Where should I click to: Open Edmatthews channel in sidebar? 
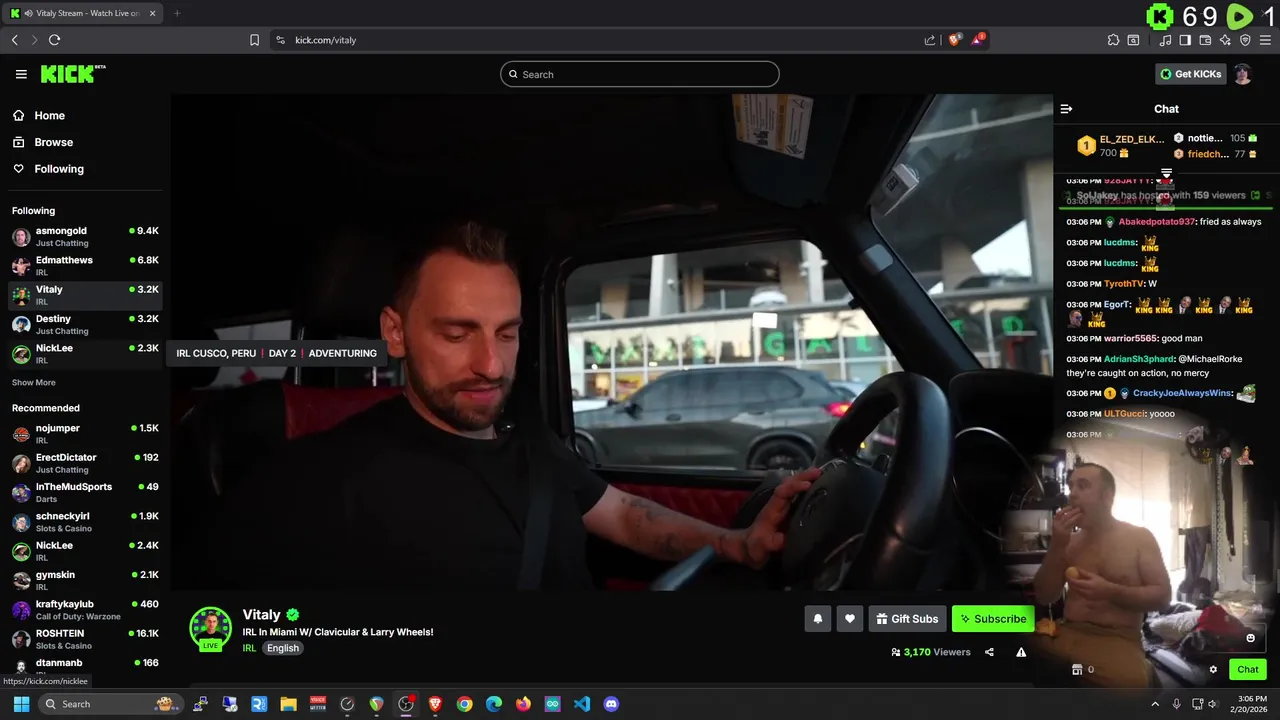pyautogui.click(x=85, y=265)
